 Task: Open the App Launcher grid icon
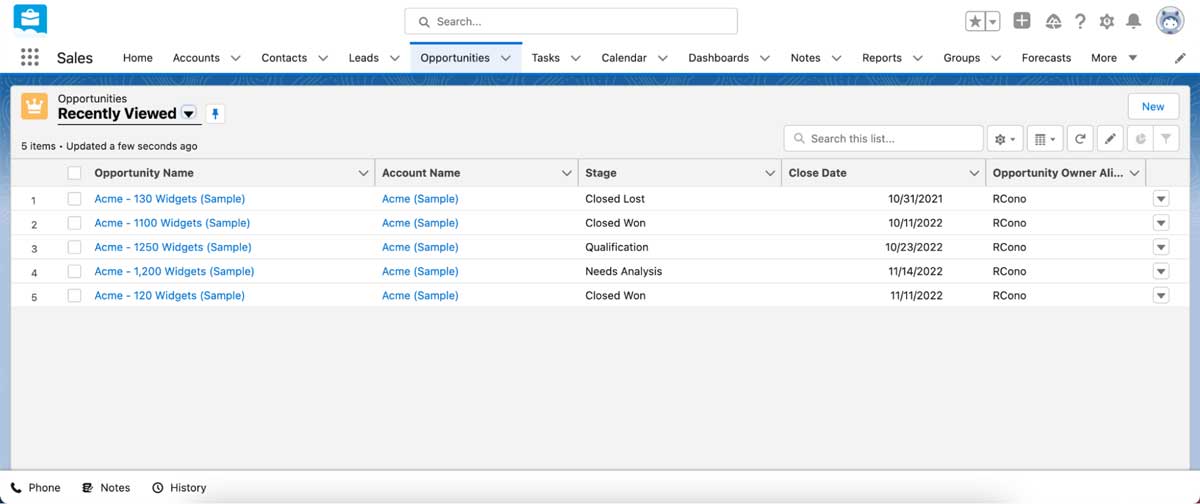tap(30, 58)
